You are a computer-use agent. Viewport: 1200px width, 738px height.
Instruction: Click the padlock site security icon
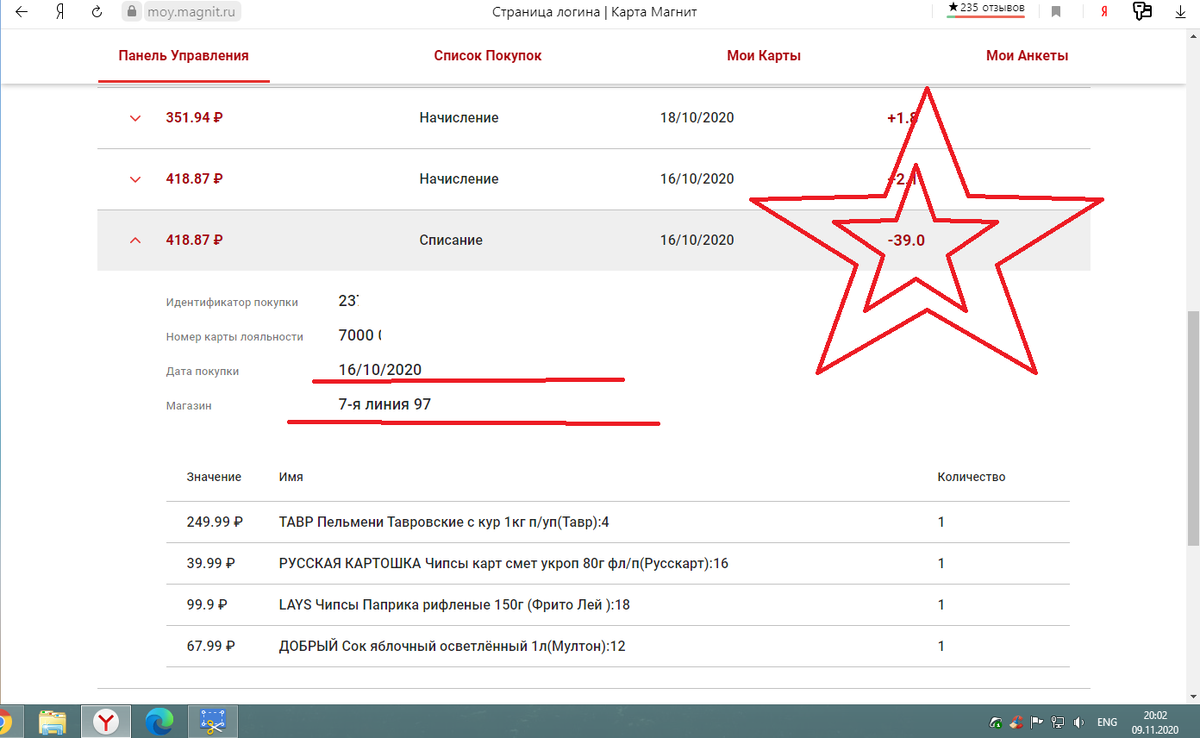click(132, 12)
